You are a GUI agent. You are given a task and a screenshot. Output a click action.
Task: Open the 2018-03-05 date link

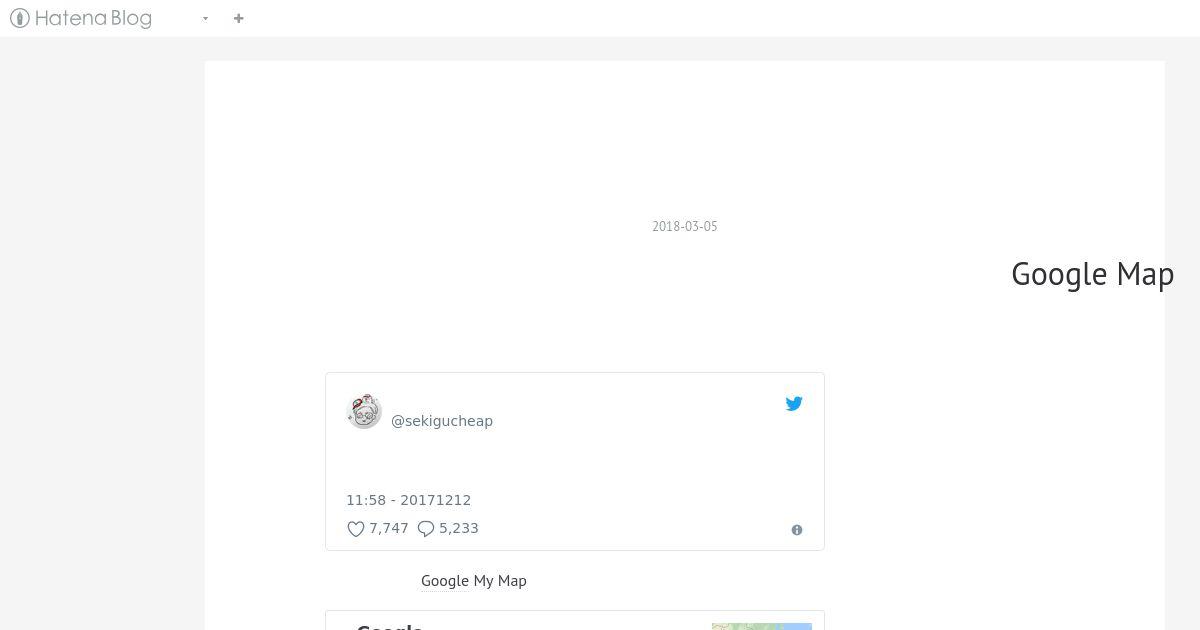(684, 226)
